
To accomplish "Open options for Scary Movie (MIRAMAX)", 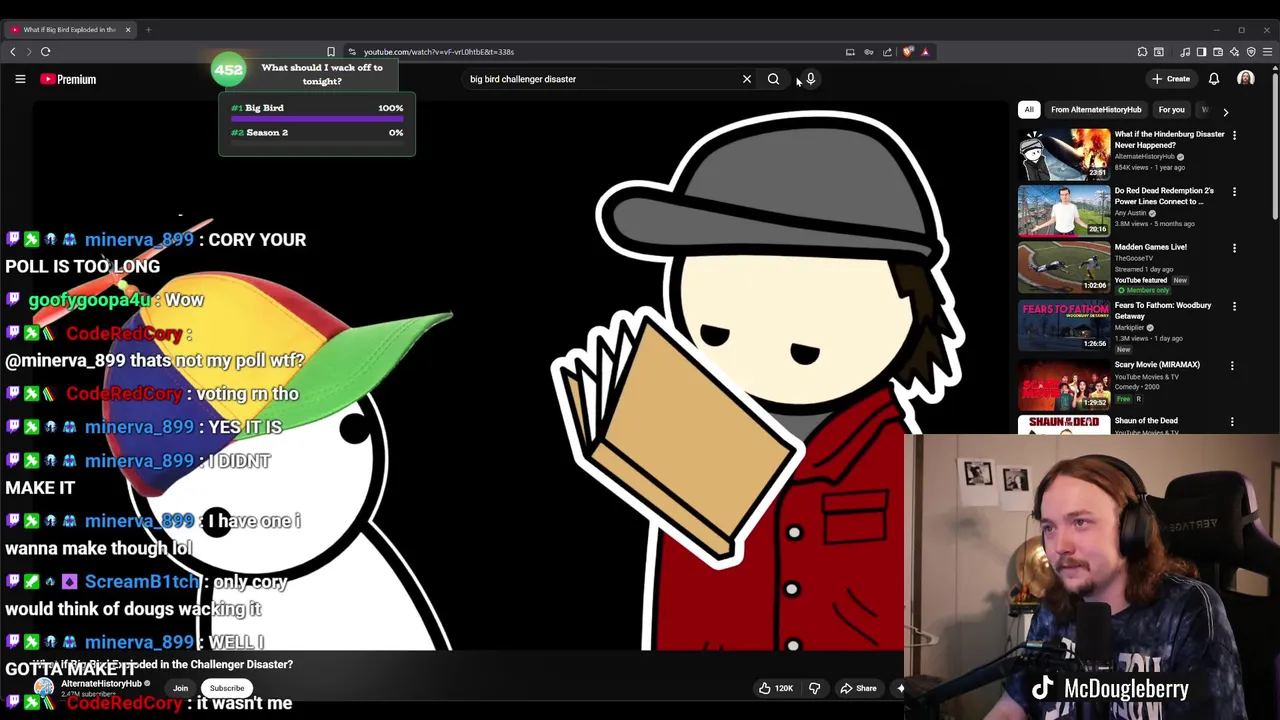I will [1232, 366].
